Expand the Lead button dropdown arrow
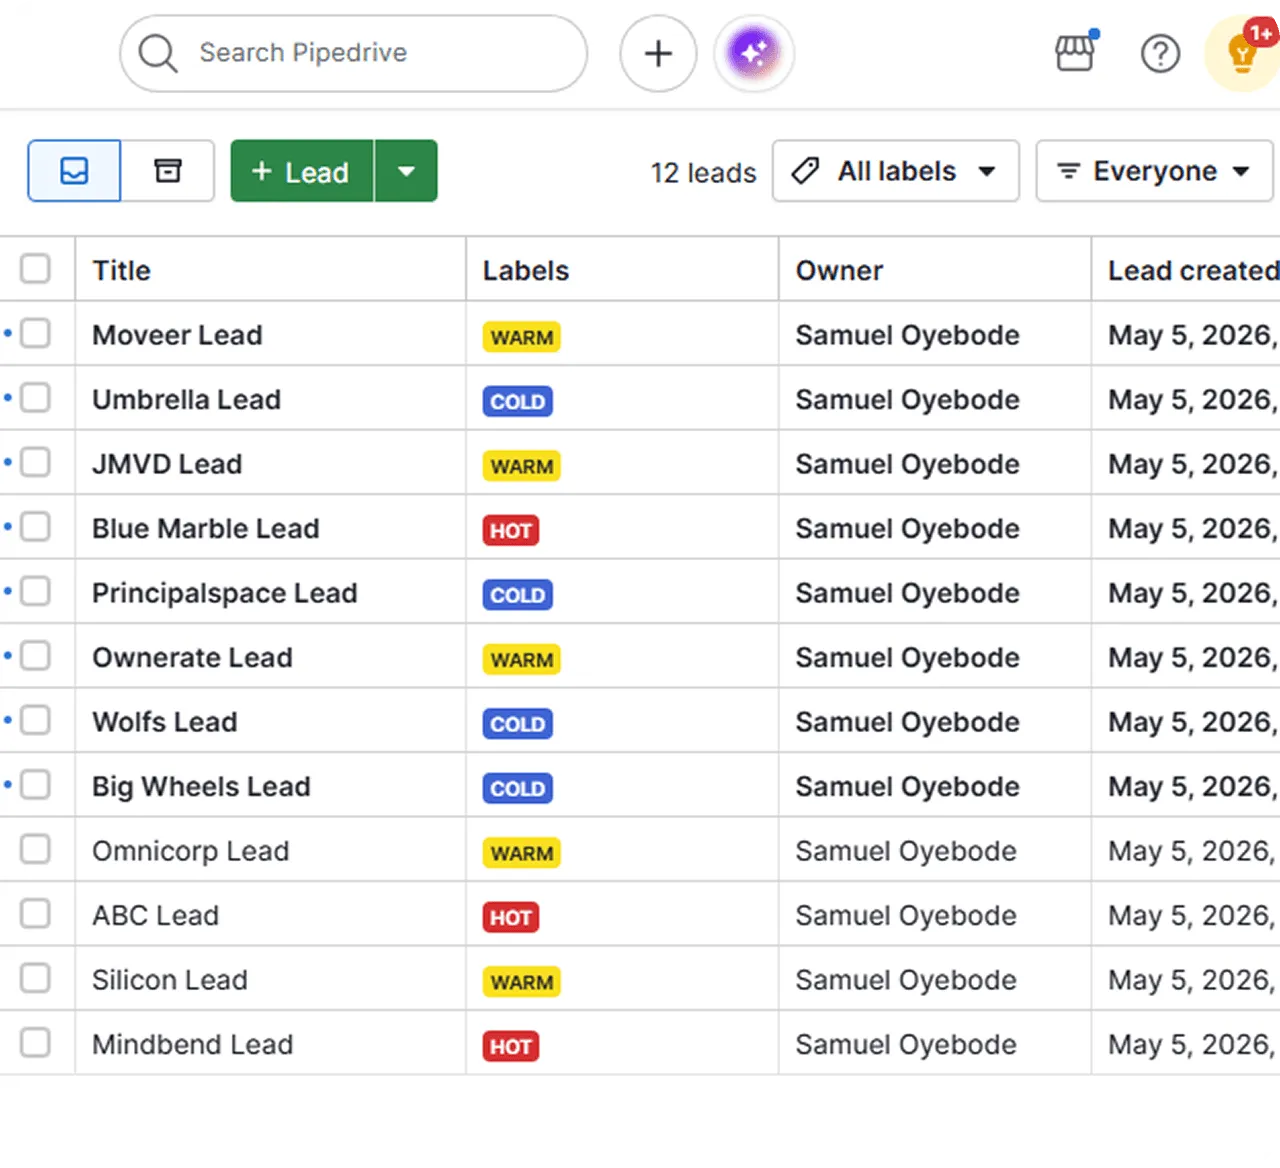The width and height of the screenshot is (1280, 1168). (x=406, y=171)
